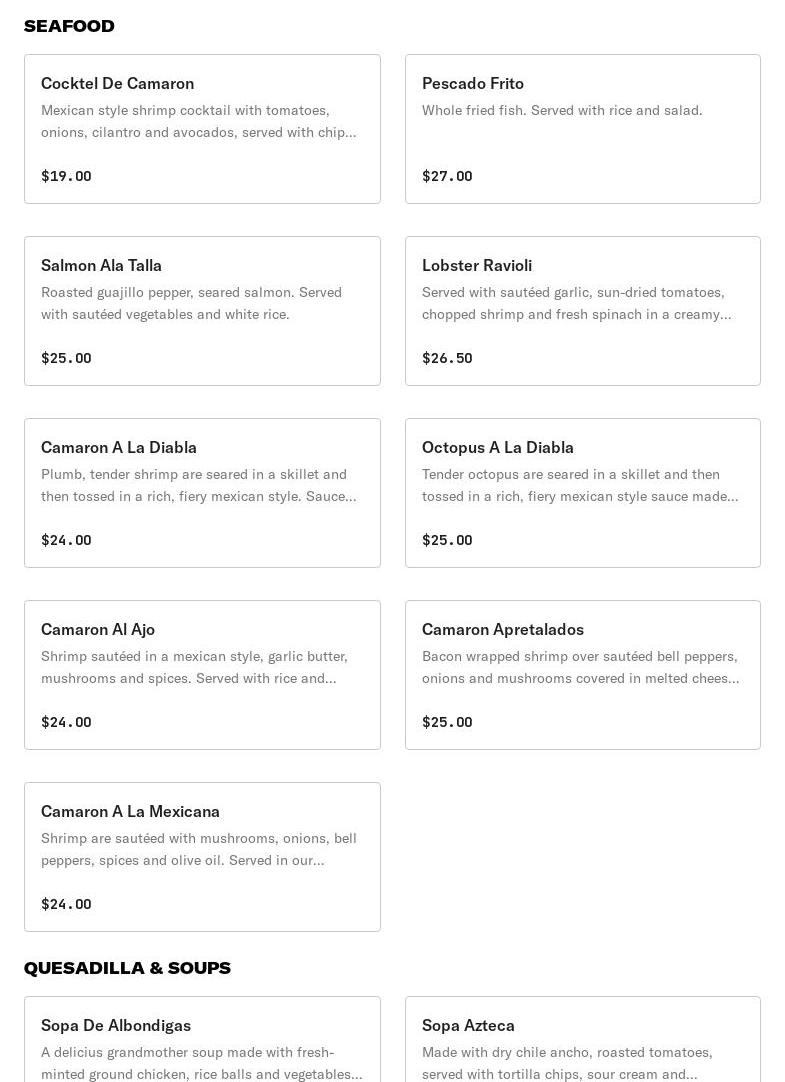Click the "Bacon wrapped shrimp" description text
The width and height of the screenshot is (785, 1082).
click(x=580, y=667)
